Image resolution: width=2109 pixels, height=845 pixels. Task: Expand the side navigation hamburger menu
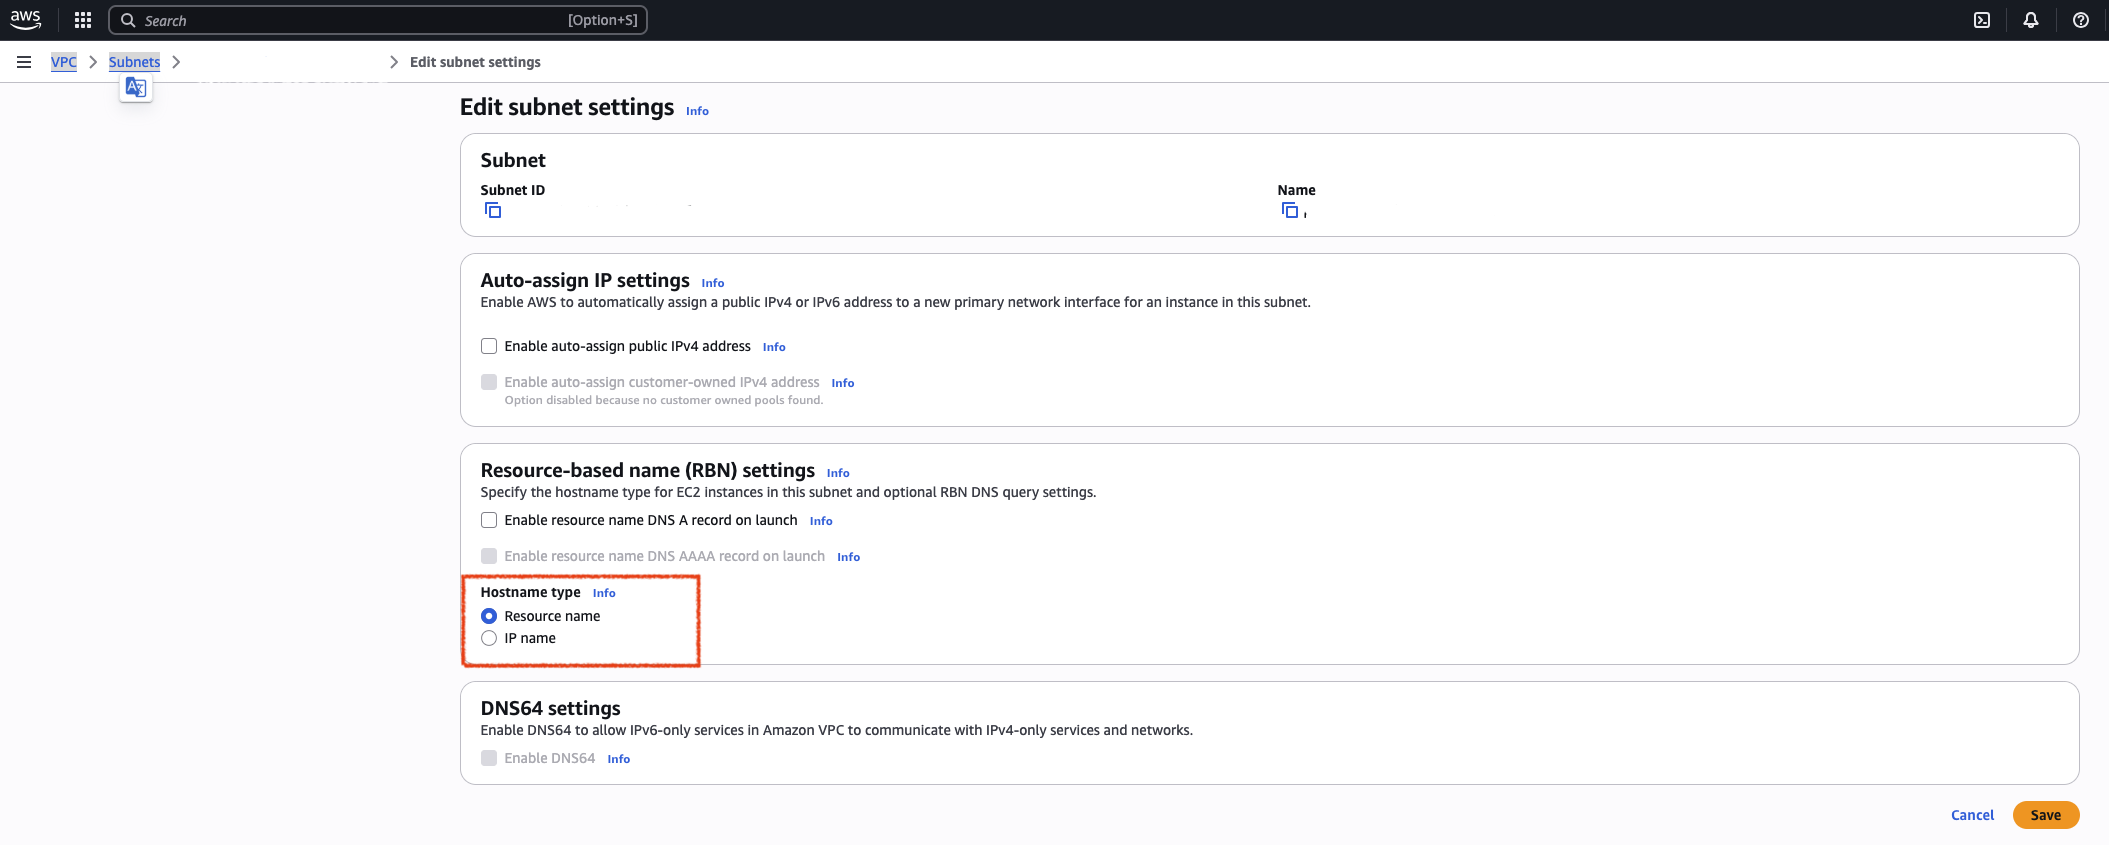point(24,62)
